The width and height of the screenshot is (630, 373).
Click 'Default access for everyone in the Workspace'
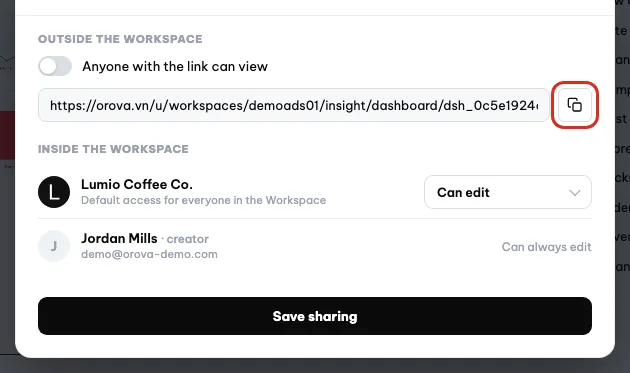tap(203, 200)
